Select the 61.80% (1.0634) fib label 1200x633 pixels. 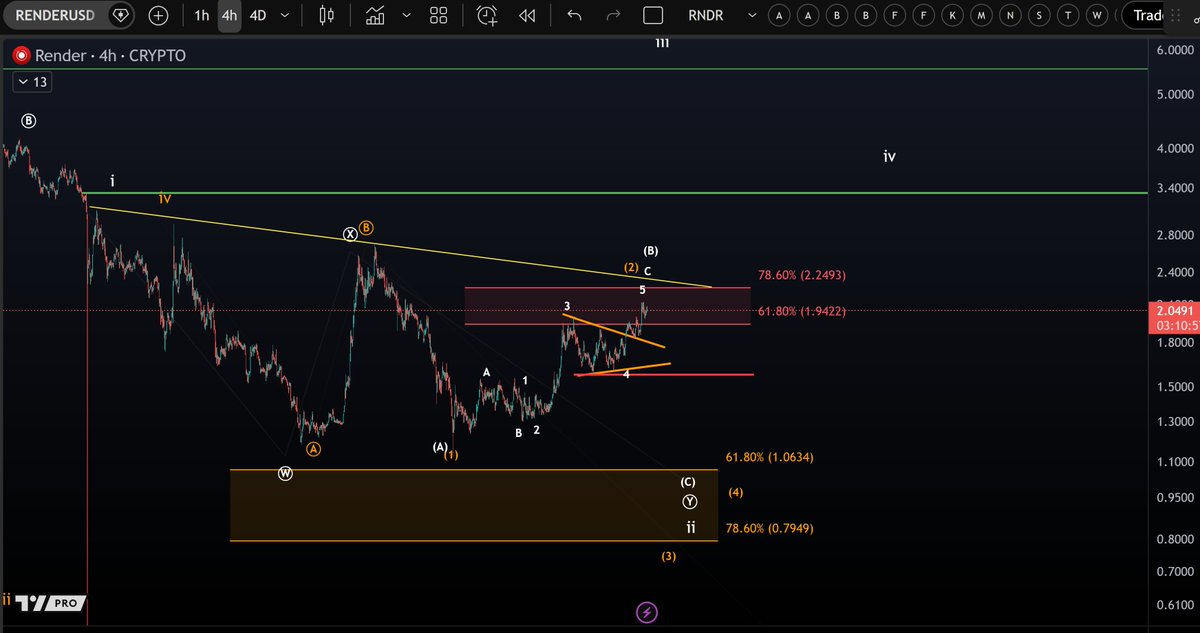point(769,457)
